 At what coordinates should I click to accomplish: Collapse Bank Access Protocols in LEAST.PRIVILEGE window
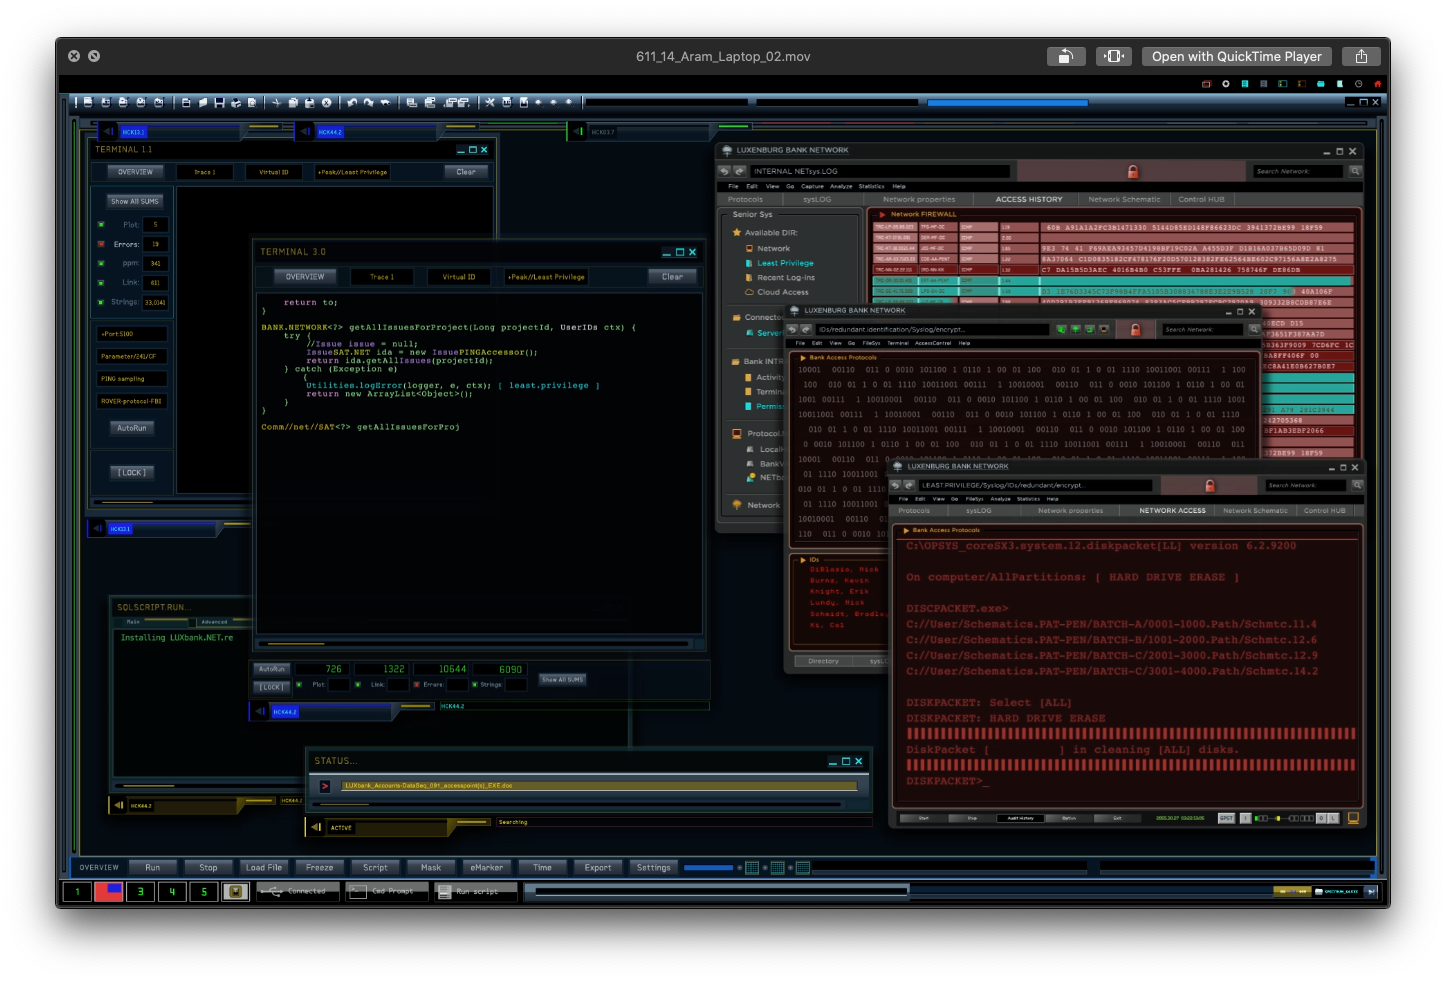coord(906,530)
